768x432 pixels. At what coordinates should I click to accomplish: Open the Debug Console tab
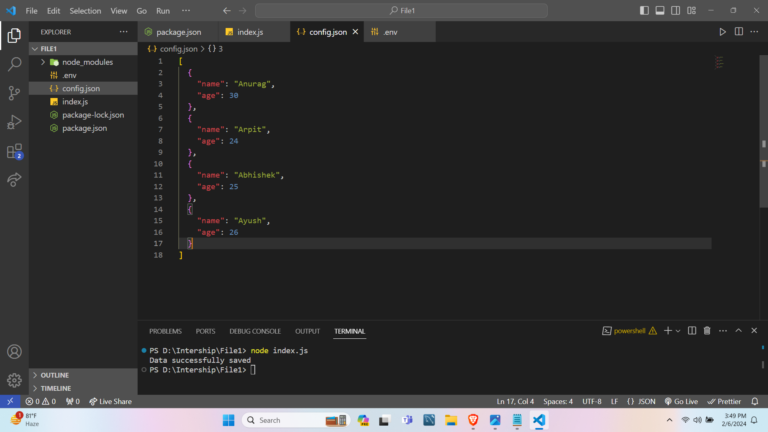click(x=255, y=331)
